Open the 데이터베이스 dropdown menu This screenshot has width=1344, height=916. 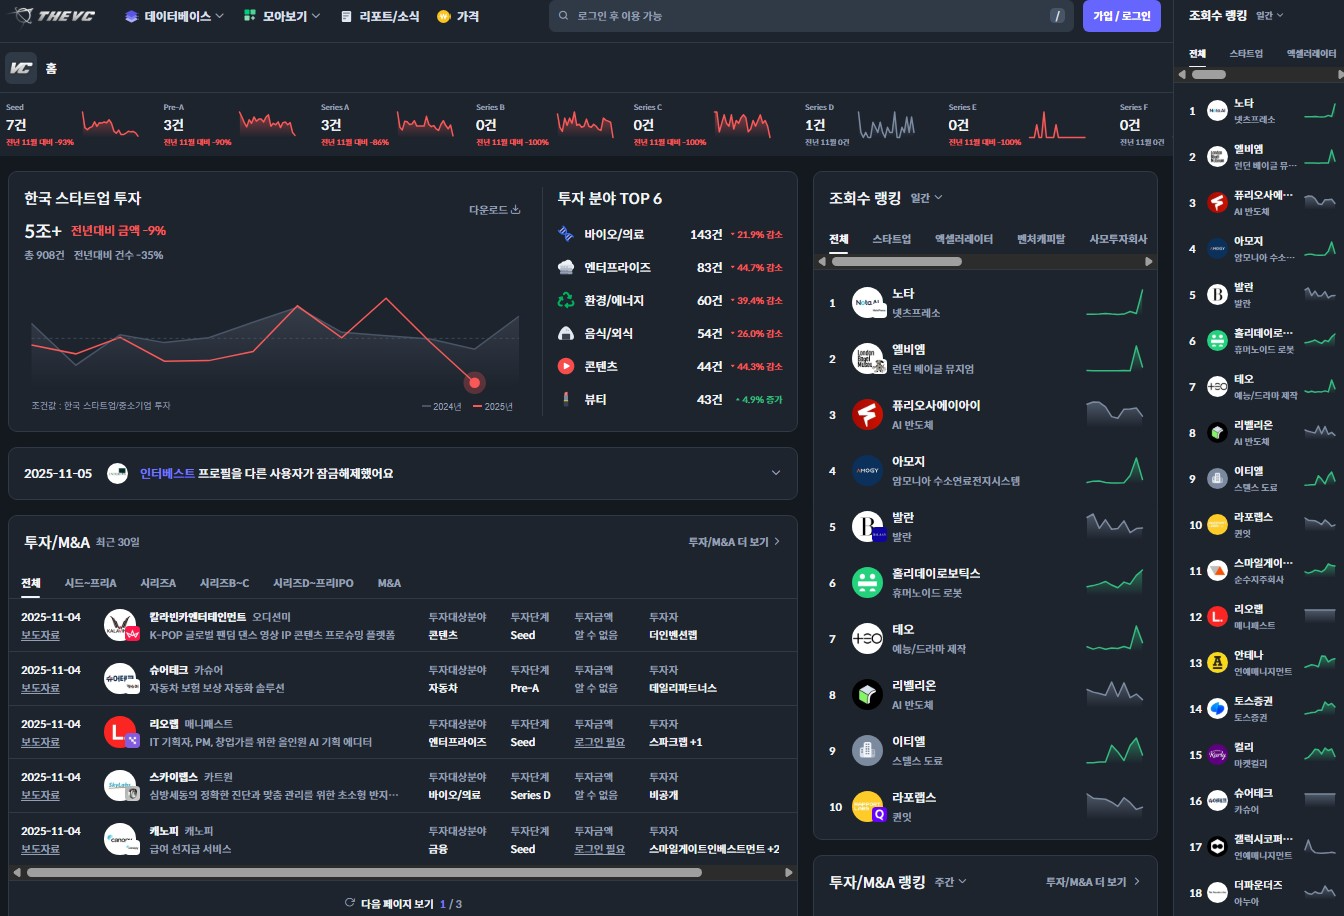tap(174, 17)
